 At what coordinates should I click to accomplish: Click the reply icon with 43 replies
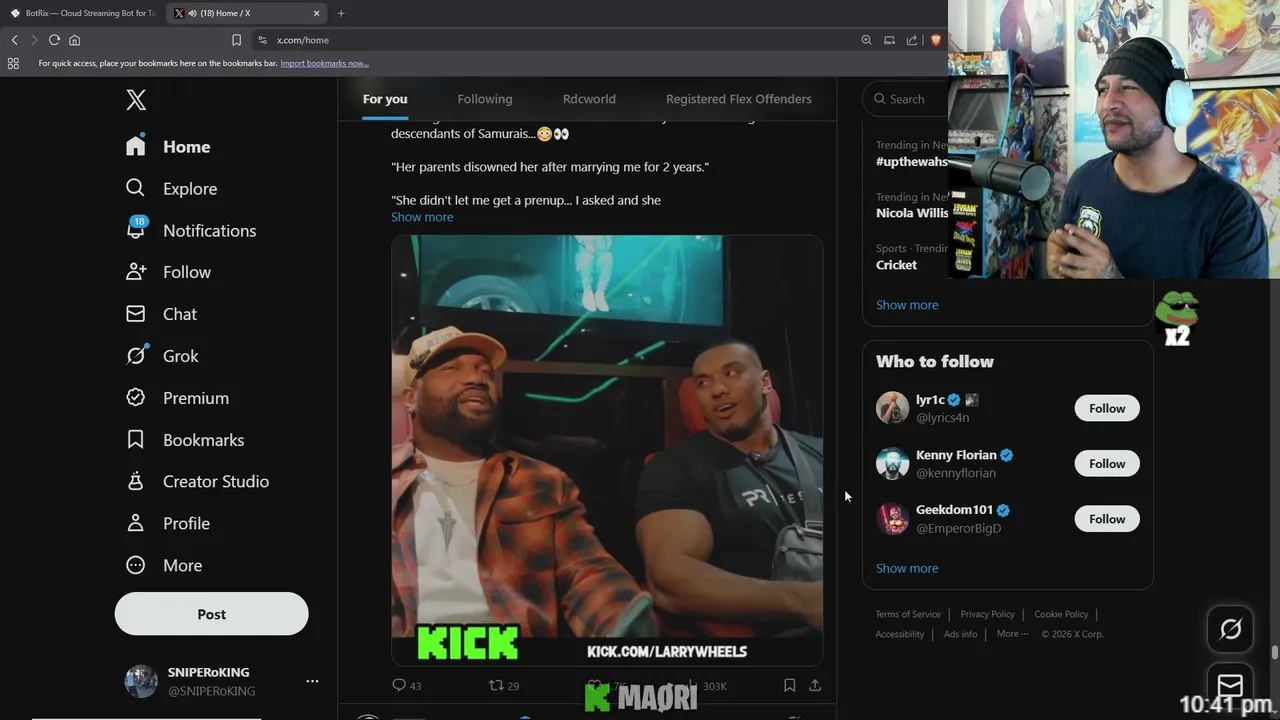(399, 685)
